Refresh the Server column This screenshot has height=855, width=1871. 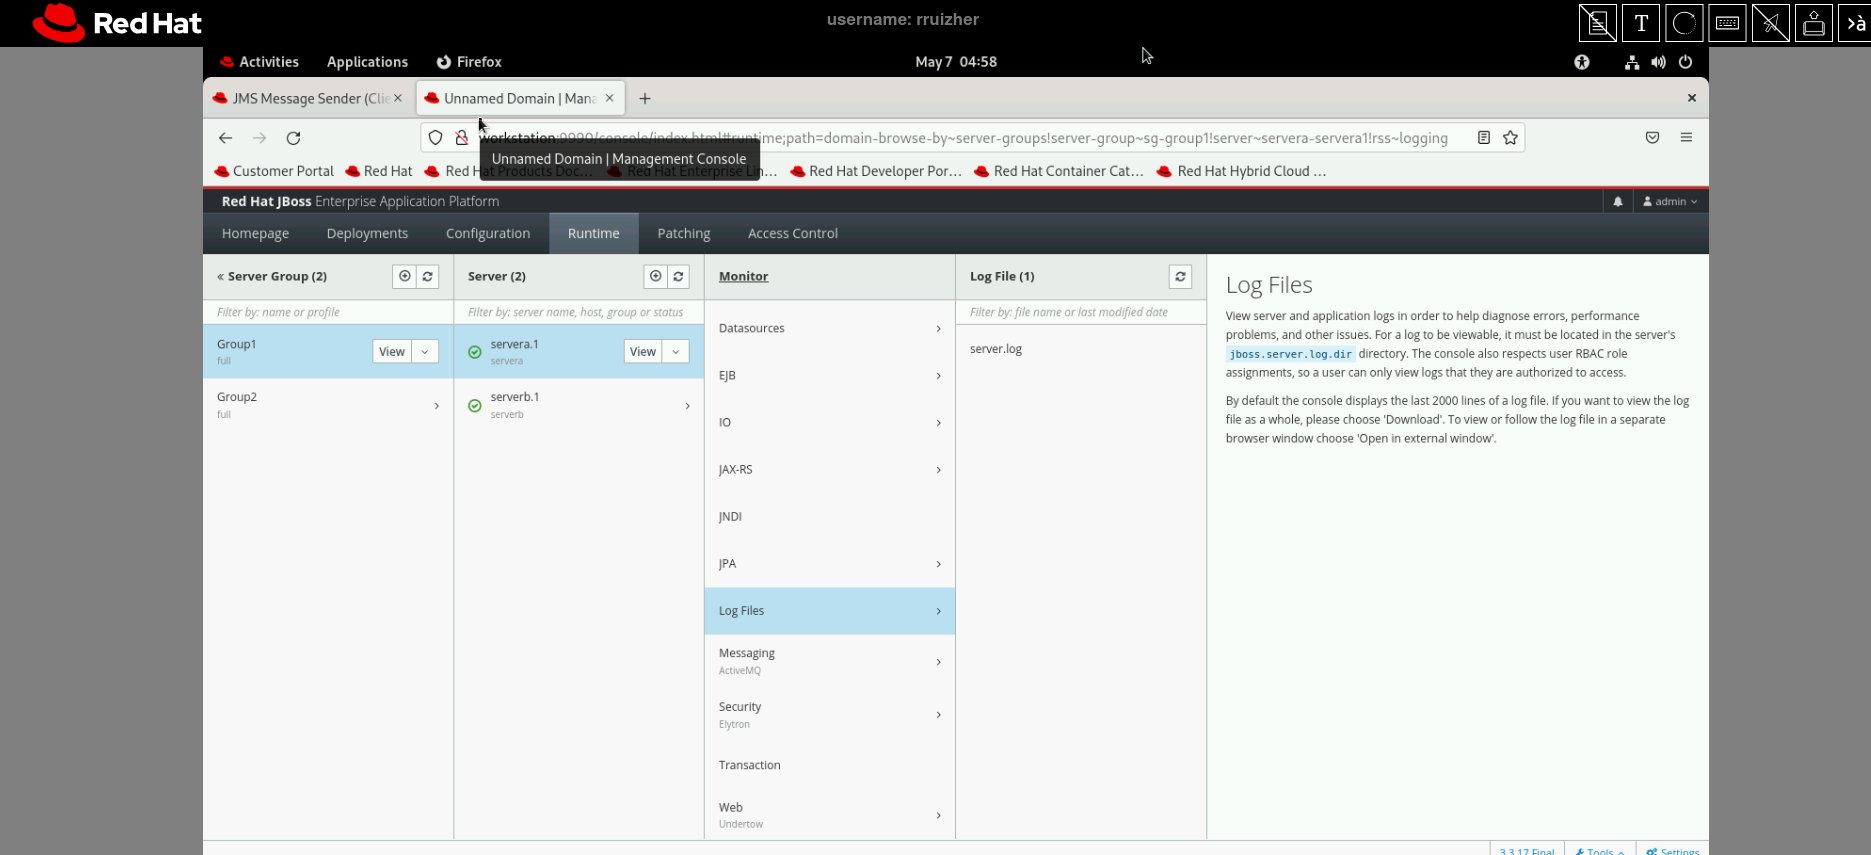[679, 276]
